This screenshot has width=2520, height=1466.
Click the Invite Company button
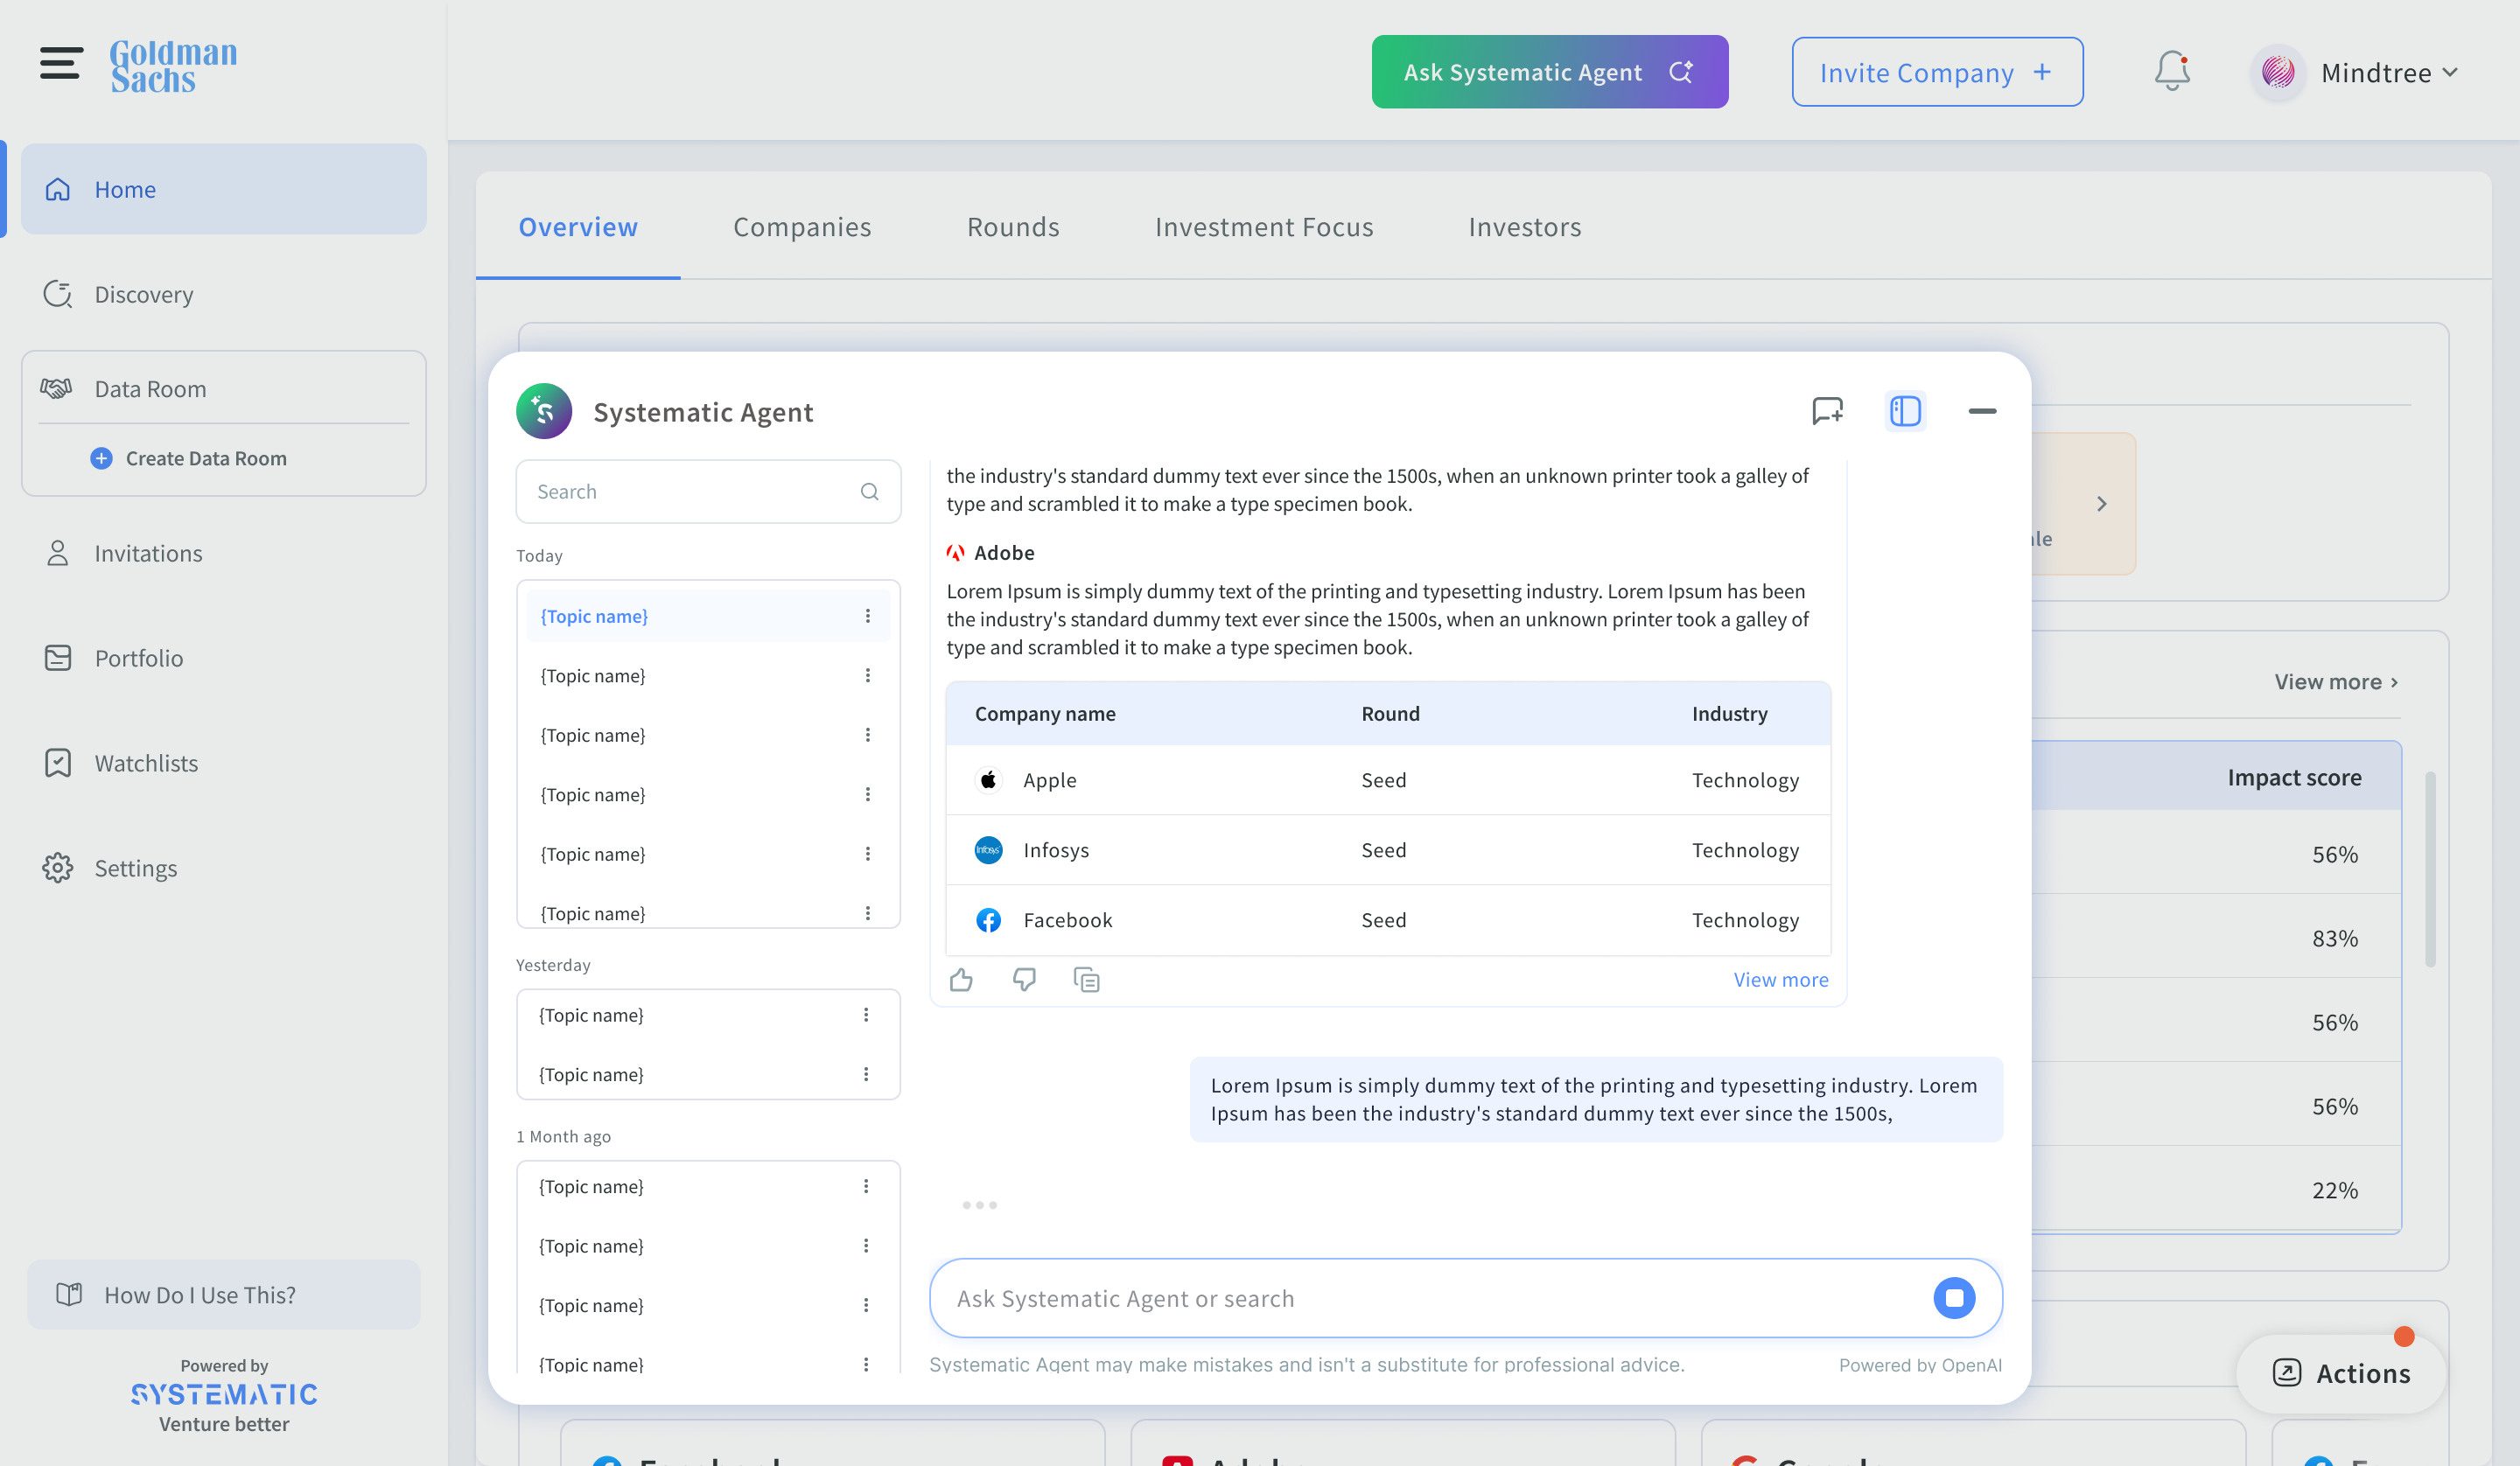pyautogui.click(x=1937, y=72)
